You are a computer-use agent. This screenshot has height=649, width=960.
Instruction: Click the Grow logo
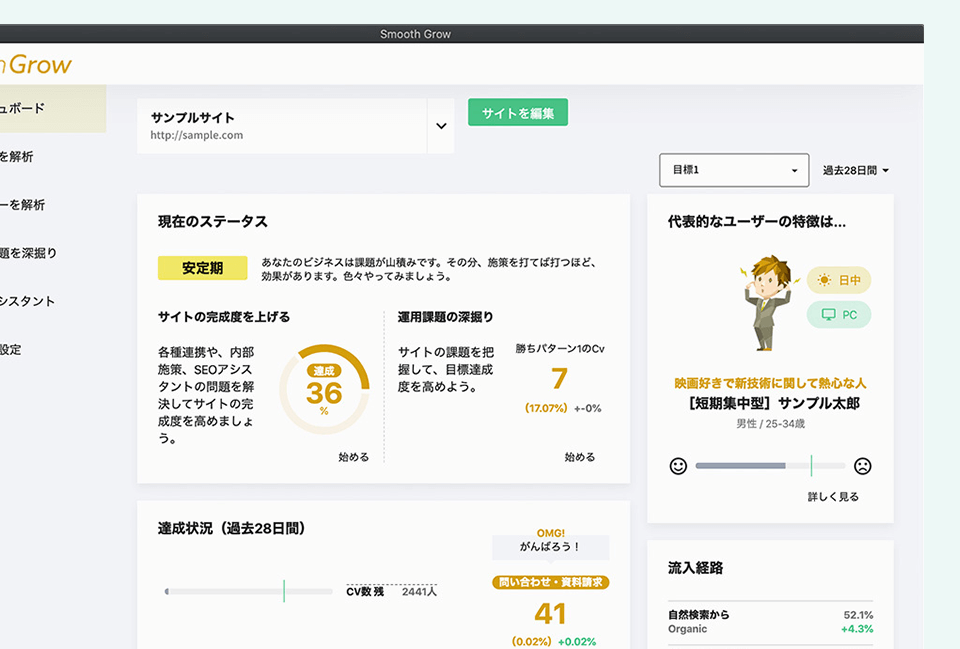pyautogui.click(x=37, y=64)
